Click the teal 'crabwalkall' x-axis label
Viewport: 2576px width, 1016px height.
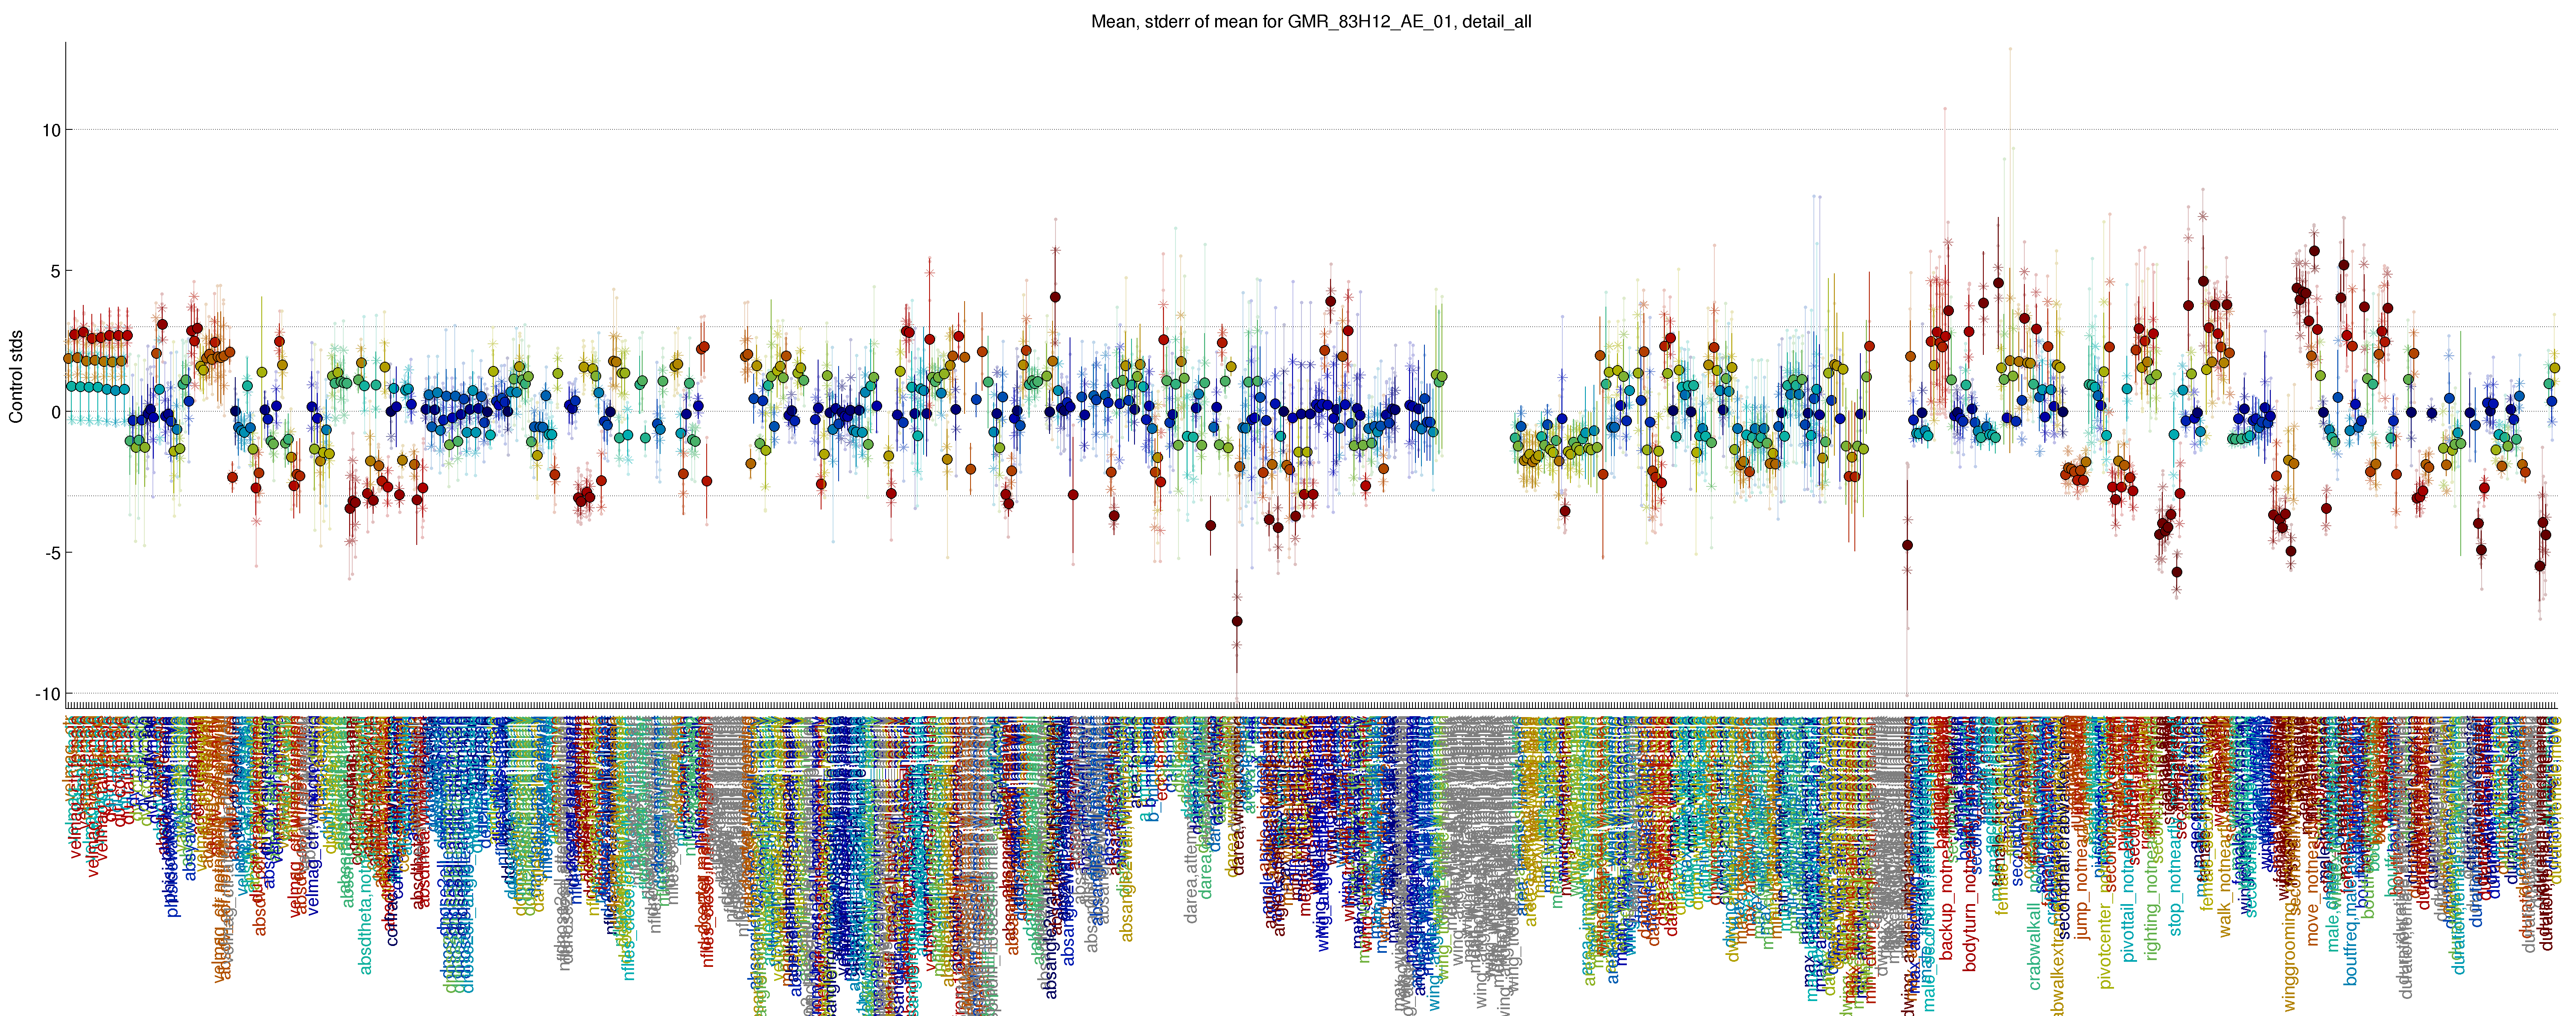click(x=2034, y=946)
